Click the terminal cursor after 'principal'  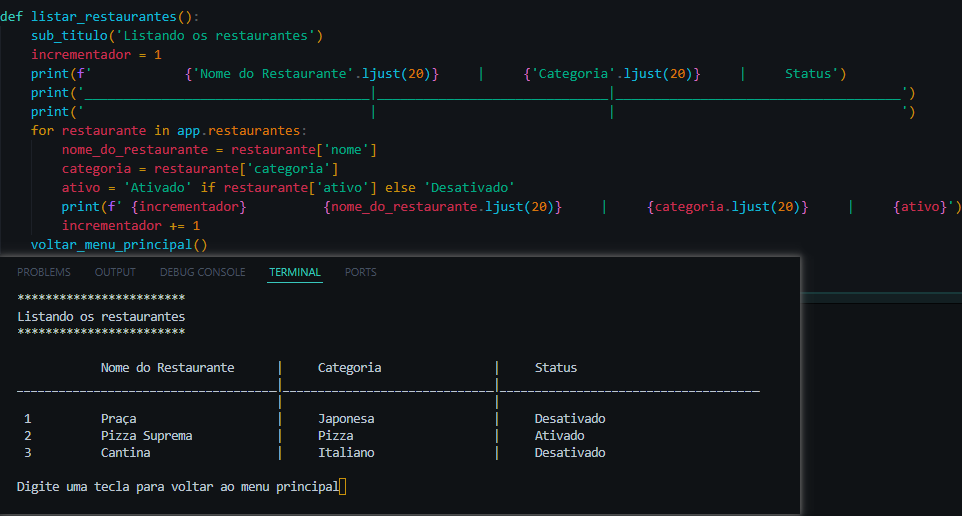click(342, 487)
